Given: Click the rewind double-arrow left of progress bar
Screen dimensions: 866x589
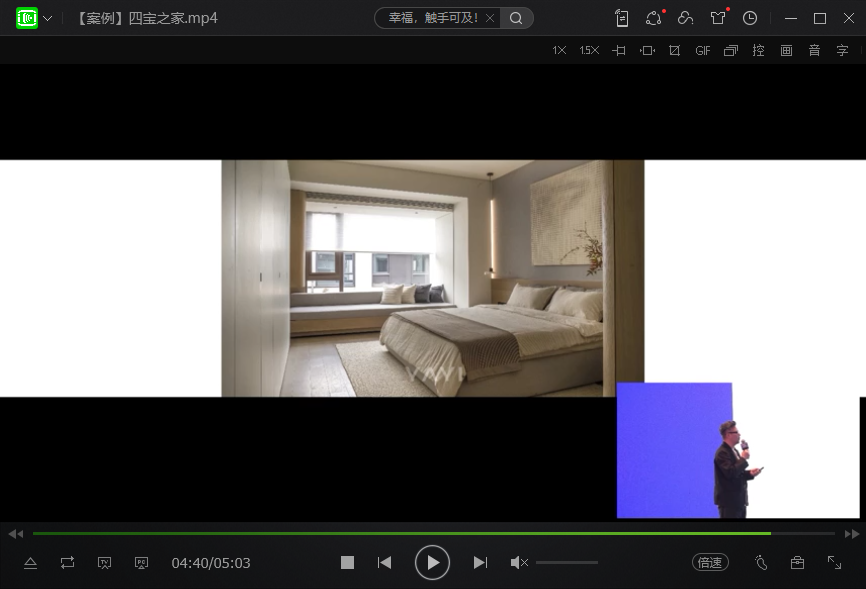Looking at the screenshot, I should tap(15, 534).
